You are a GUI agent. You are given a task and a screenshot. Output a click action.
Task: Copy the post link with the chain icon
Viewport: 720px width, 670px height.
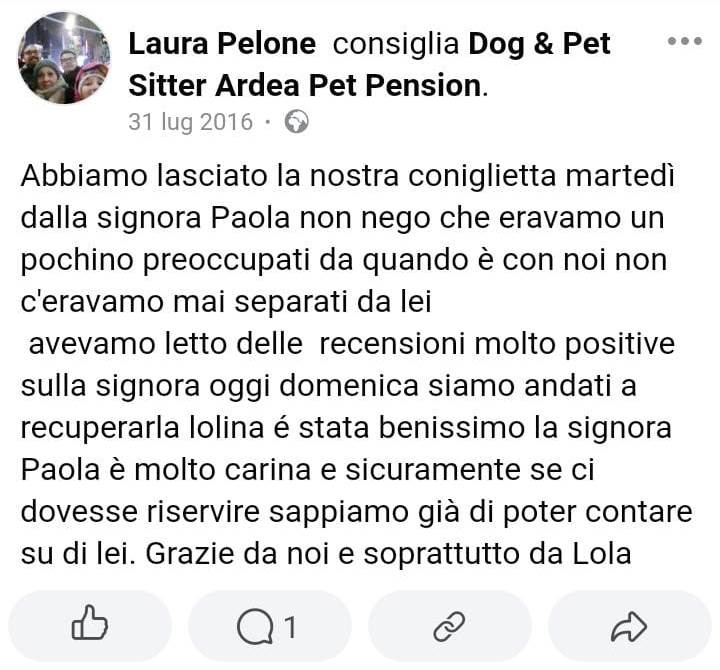449,627
